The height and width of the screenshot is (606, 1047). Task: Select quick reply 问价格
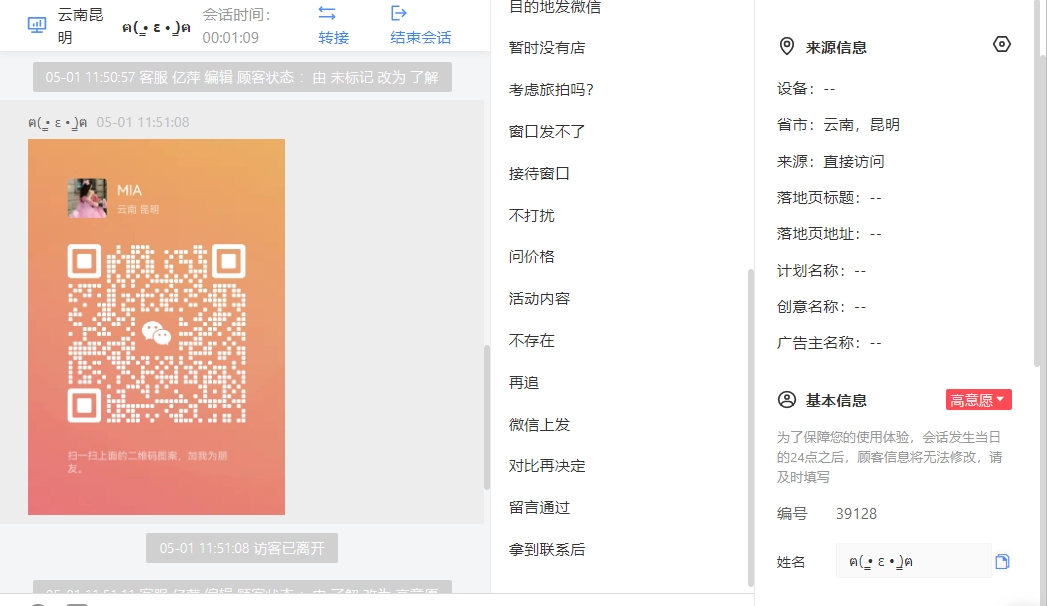[532, 257]
